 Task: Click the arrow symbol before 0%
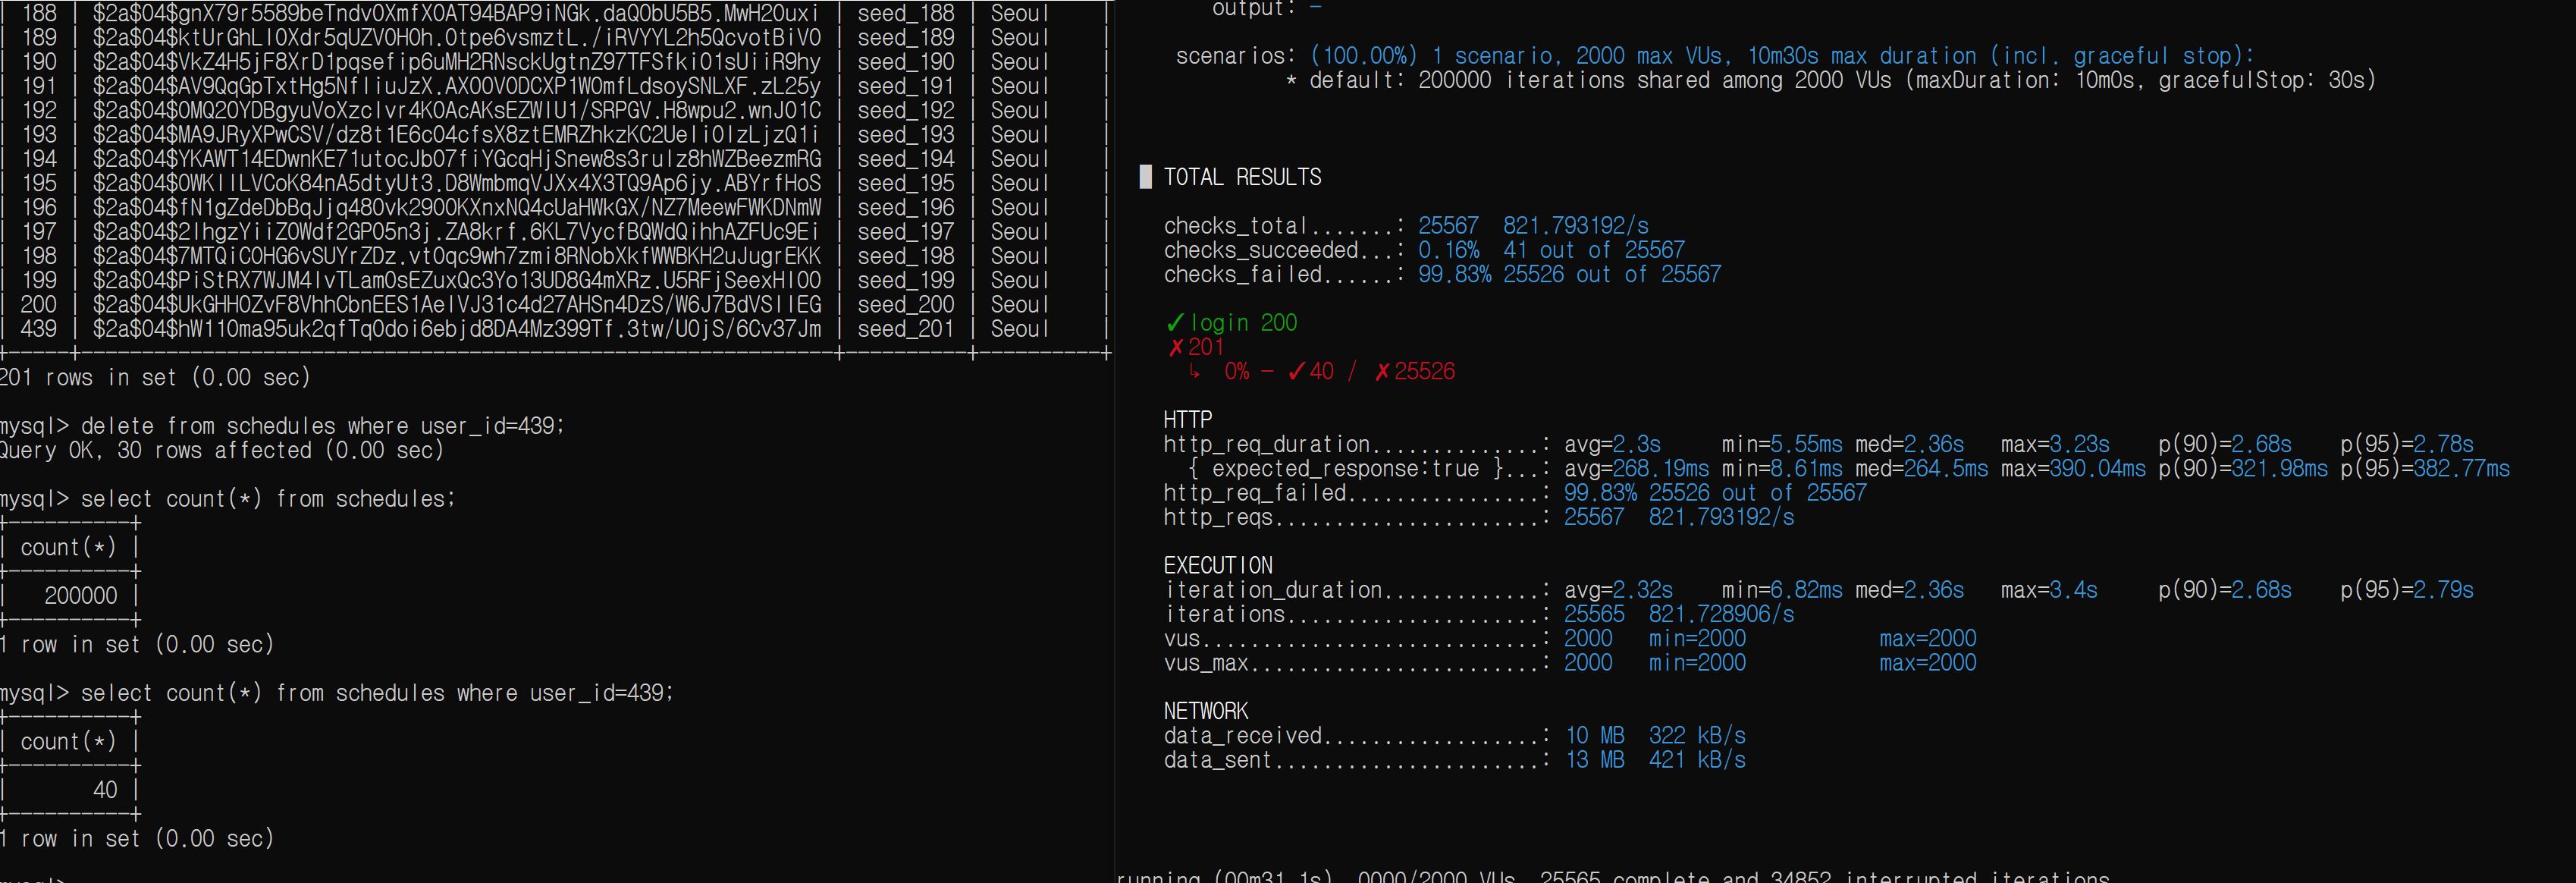1194,372
